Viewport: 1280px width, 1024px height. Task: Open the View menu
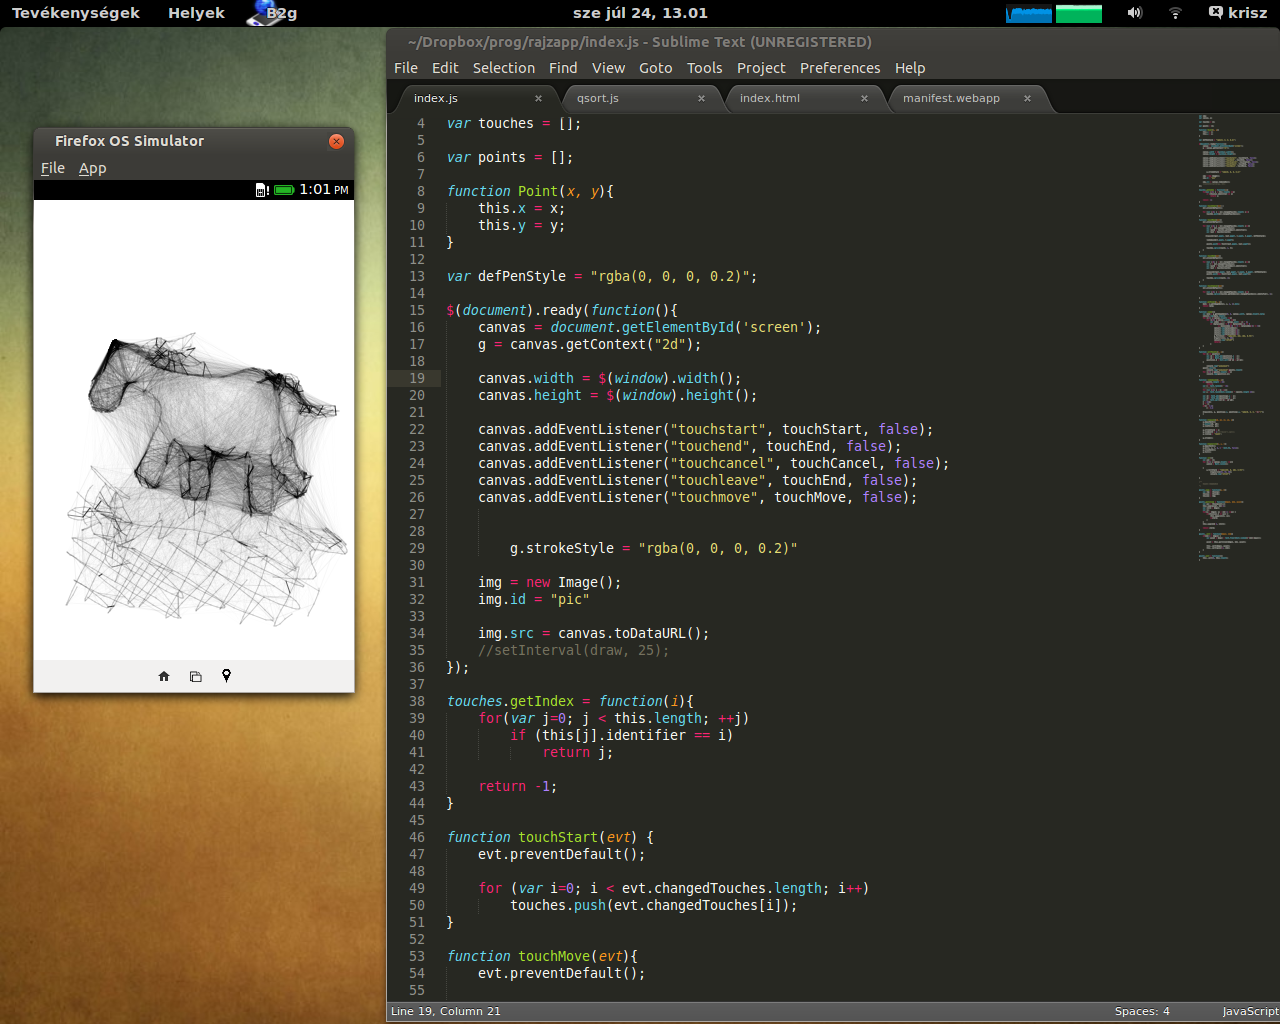pos(608,68)
